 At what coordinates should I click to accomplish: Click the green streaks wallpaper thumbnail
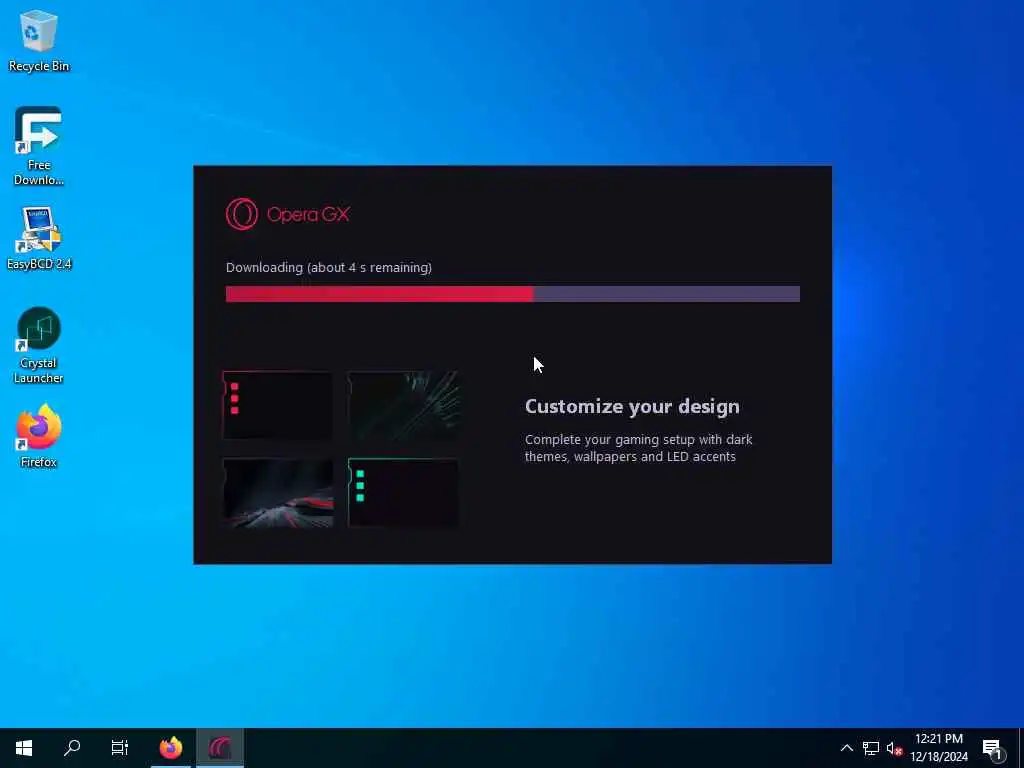click(x=403, y=405)
